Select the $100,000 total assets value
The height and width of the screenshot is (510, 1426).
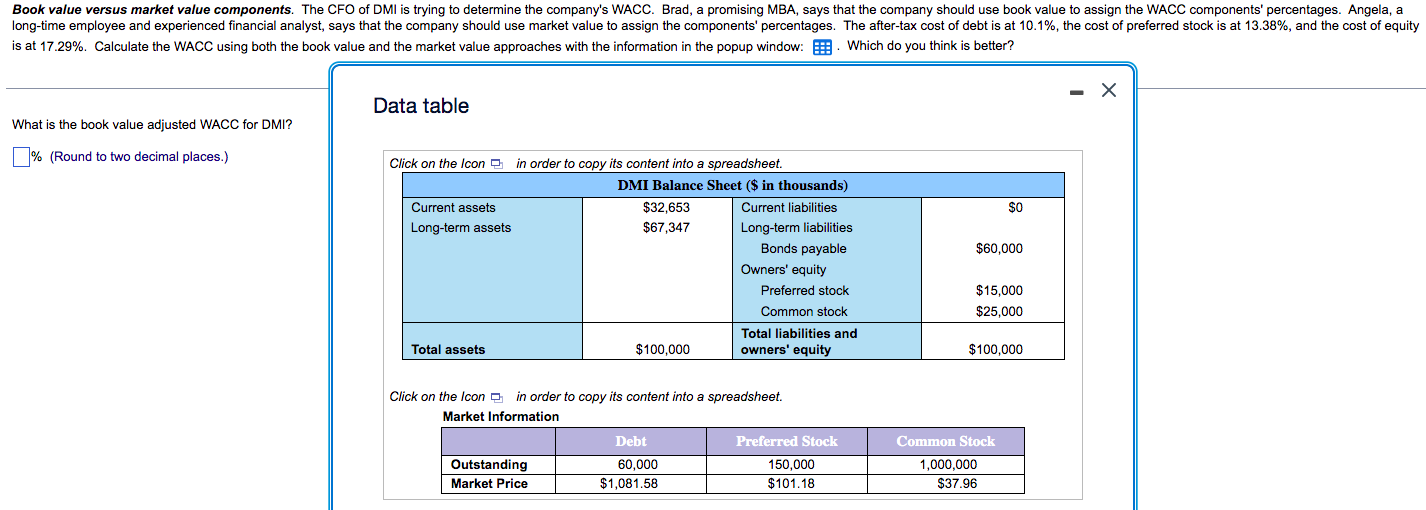663,350
